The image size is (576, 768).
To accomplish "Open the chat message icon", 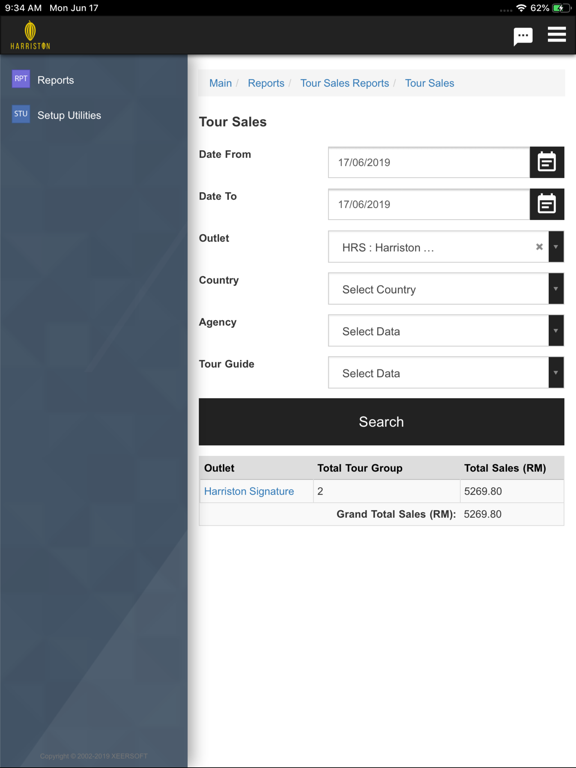I will point(523,36).
